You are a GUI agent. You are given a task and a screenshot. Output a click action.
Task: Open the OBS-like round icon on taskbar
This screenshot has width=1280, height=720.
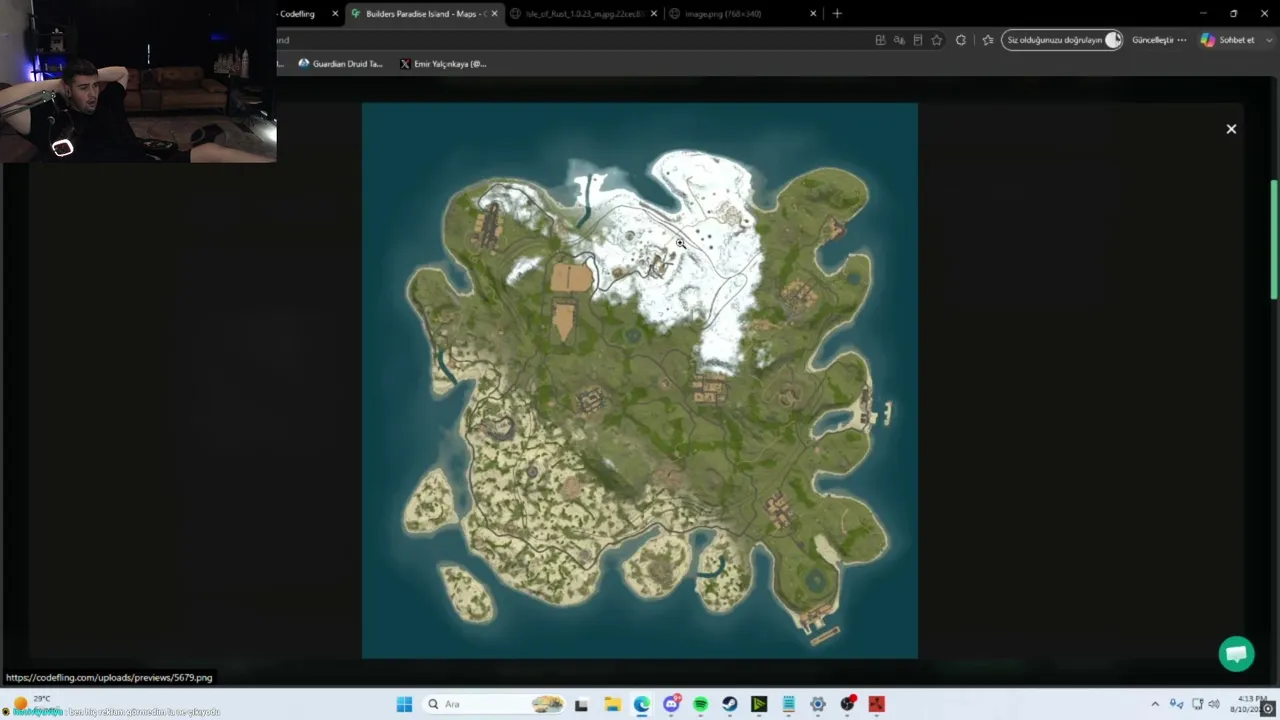(x=848, y=704)
